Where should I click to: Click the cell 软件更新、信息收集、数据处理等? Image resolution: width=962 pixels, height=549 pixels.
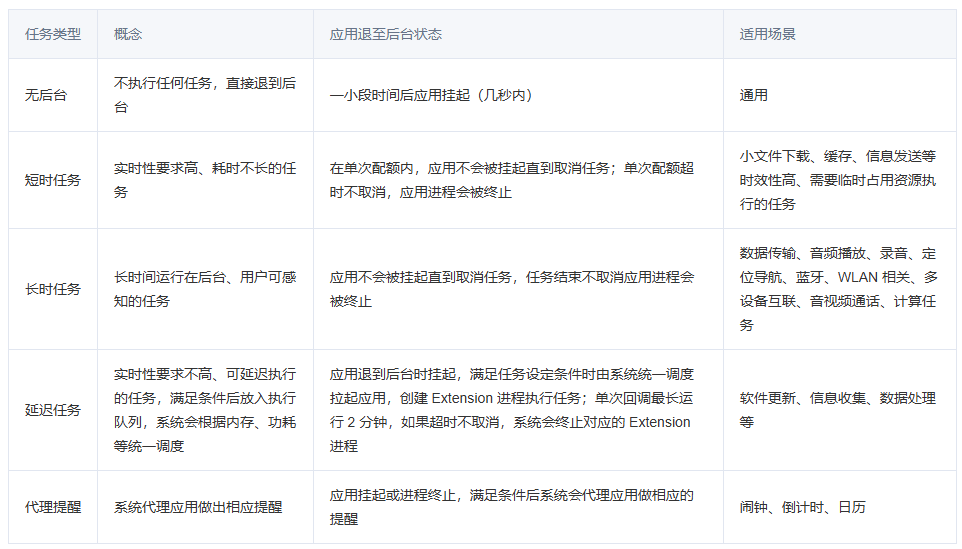pyautogui.click(x=839, y=410)
